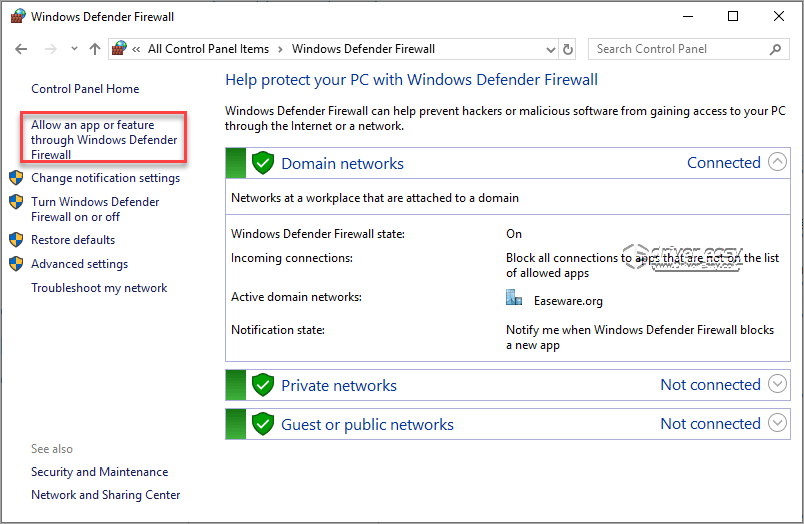
Task: Click the Domain networks heading
Action: 343,164
